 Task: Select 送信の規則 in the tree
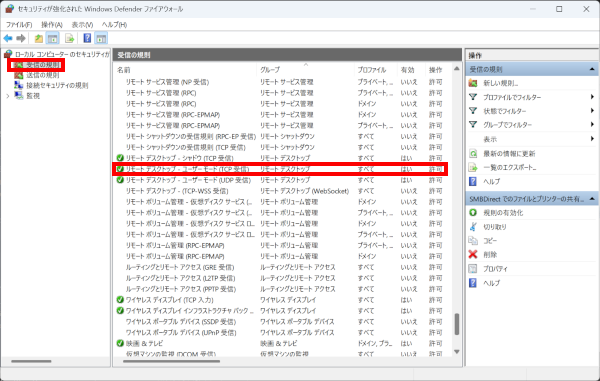[43, 75]
